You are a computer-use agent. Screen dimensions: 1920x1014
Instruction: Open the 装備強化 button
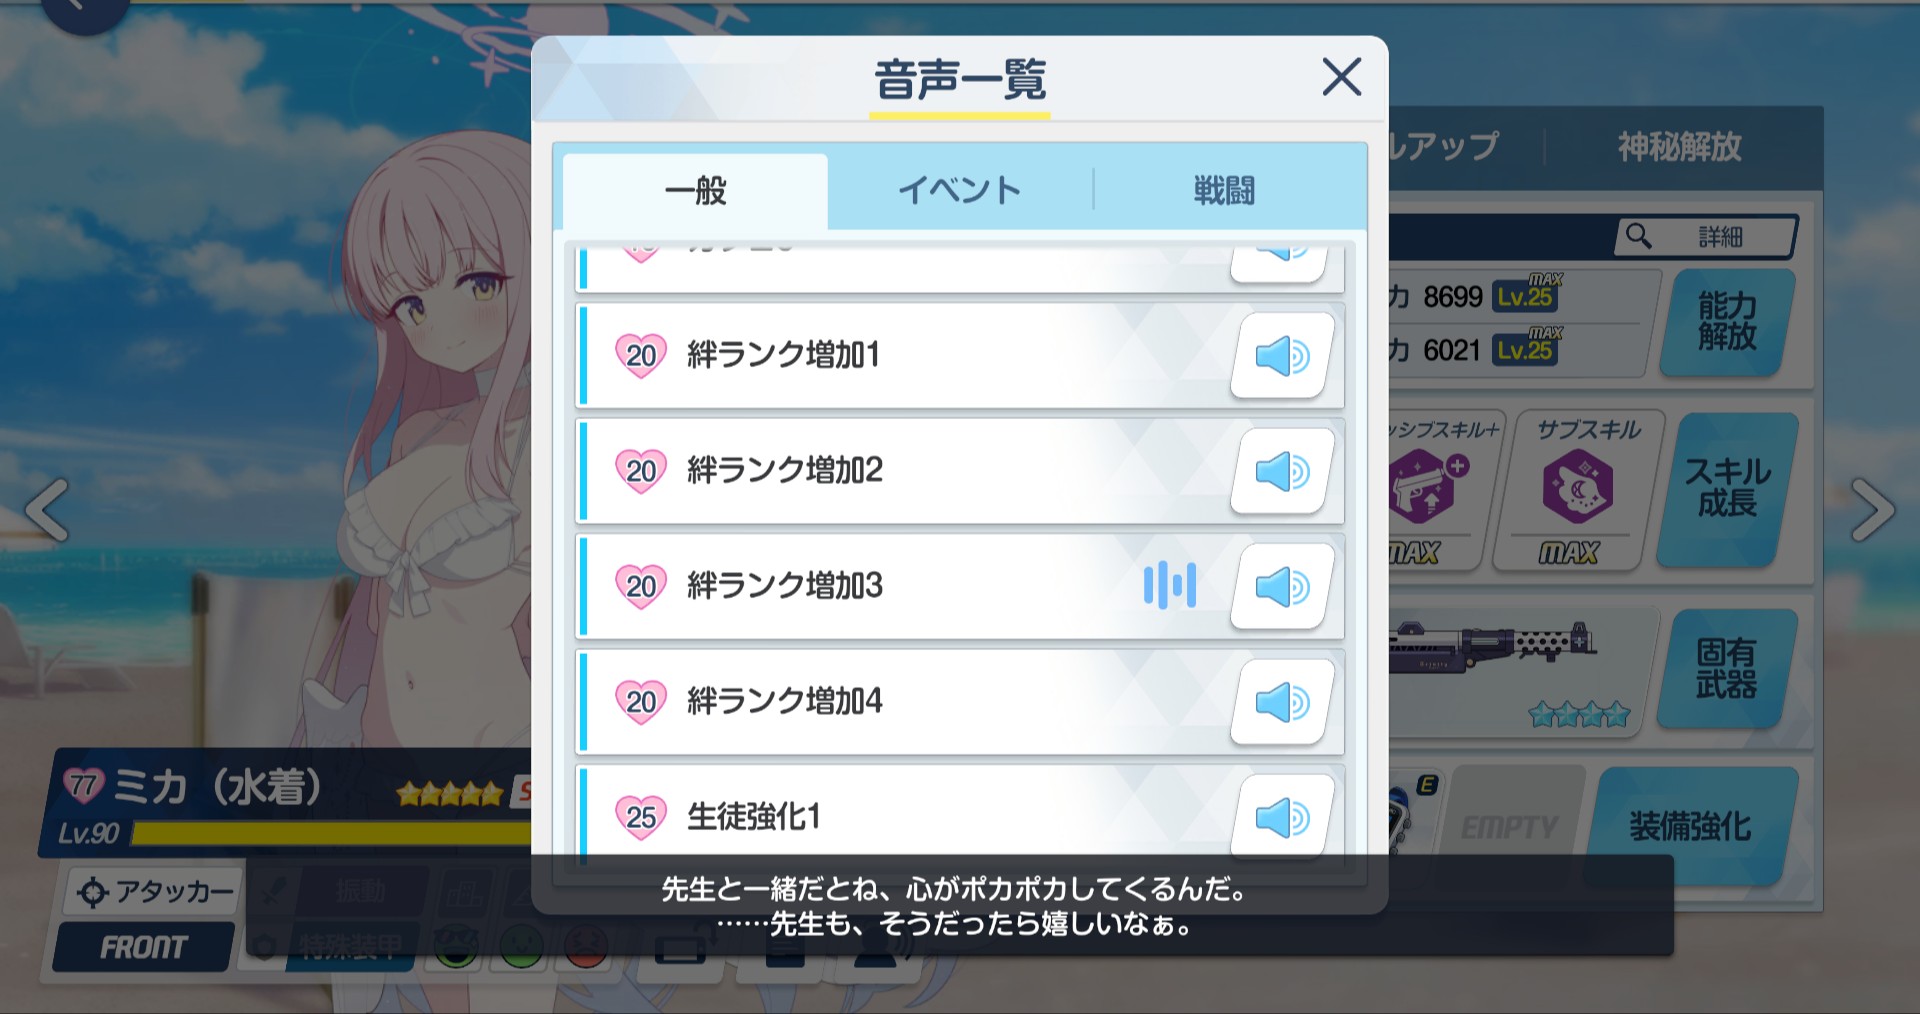point(1690,826)
